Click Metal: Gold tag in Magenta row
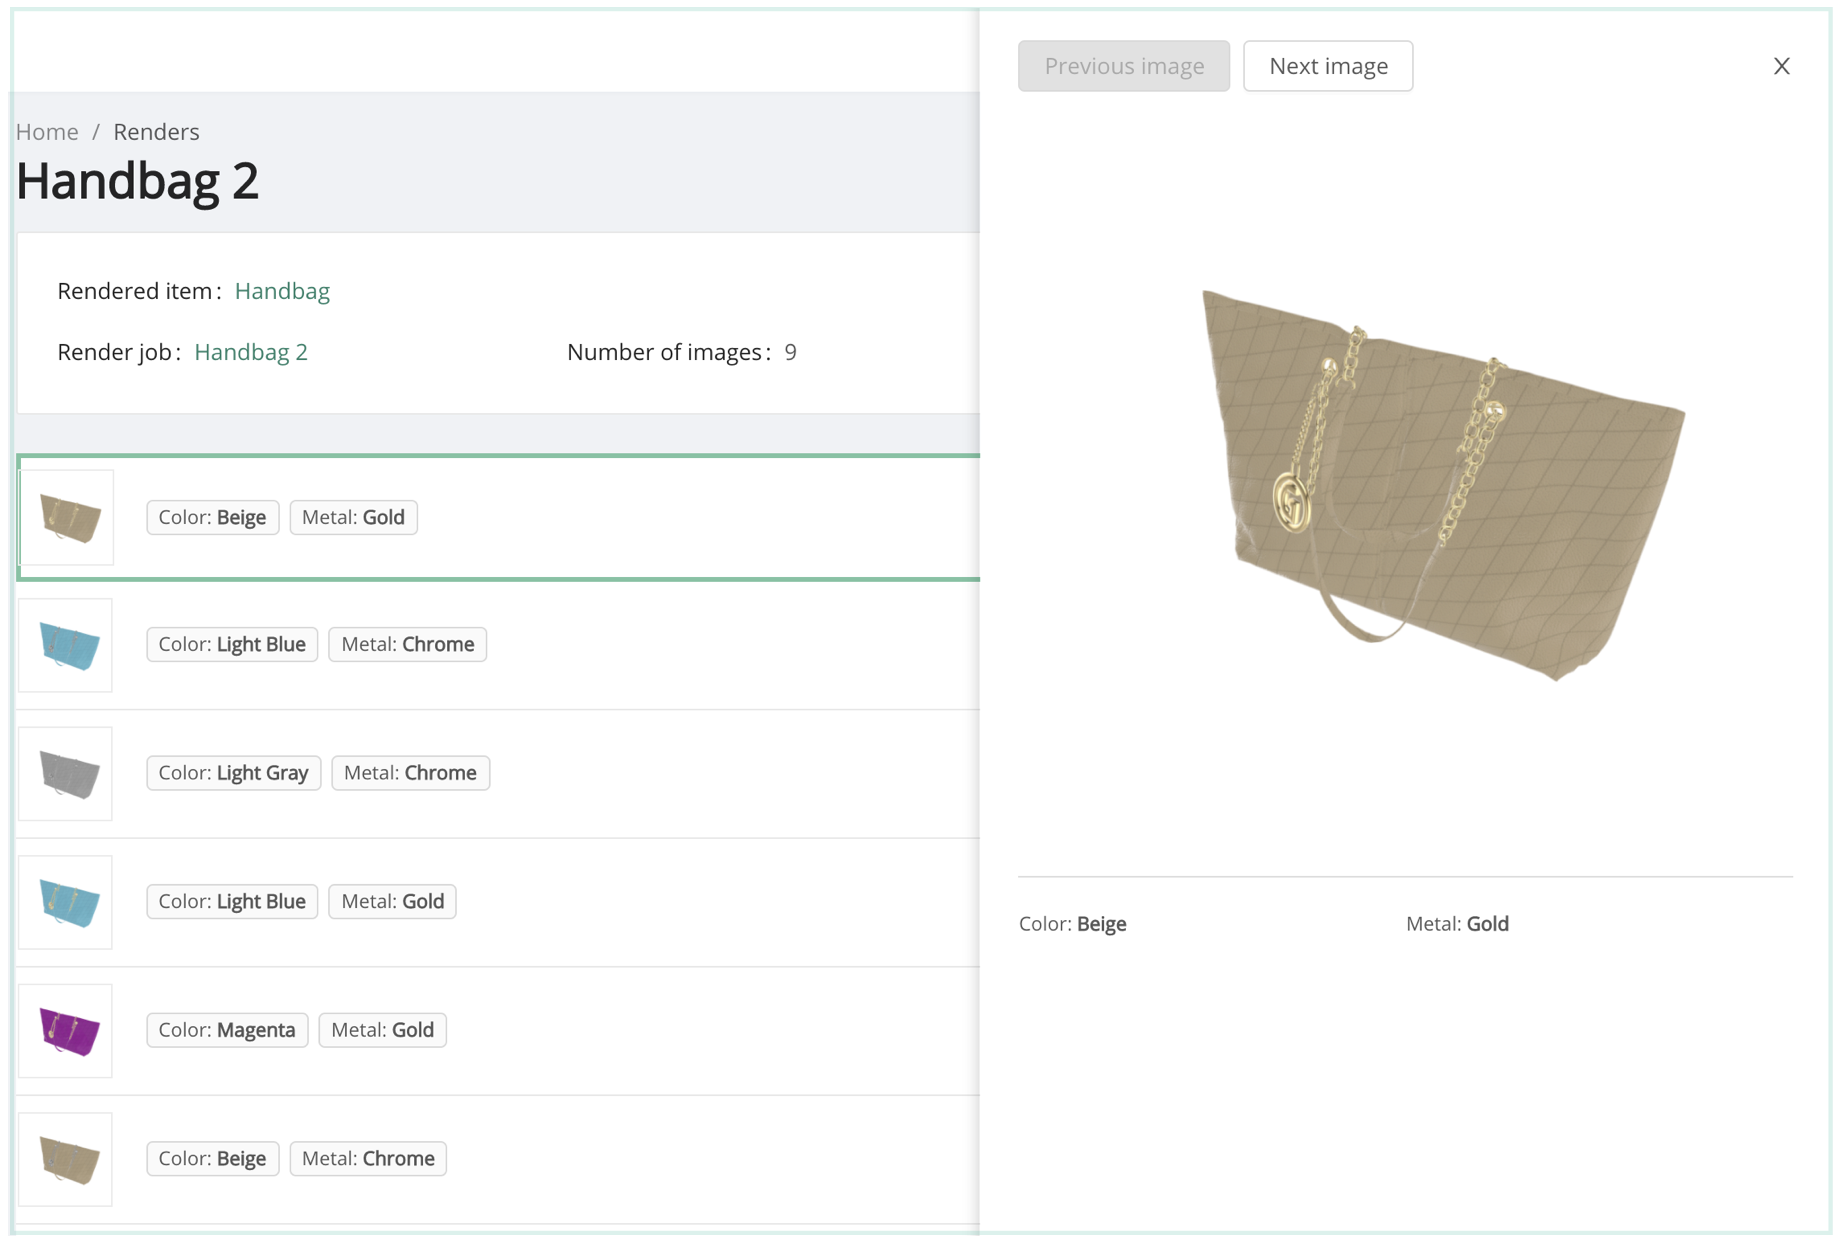Image resolution: width=1842 pixels, height=1248 pixels. pyautogui.click(x=382, y=1030)
